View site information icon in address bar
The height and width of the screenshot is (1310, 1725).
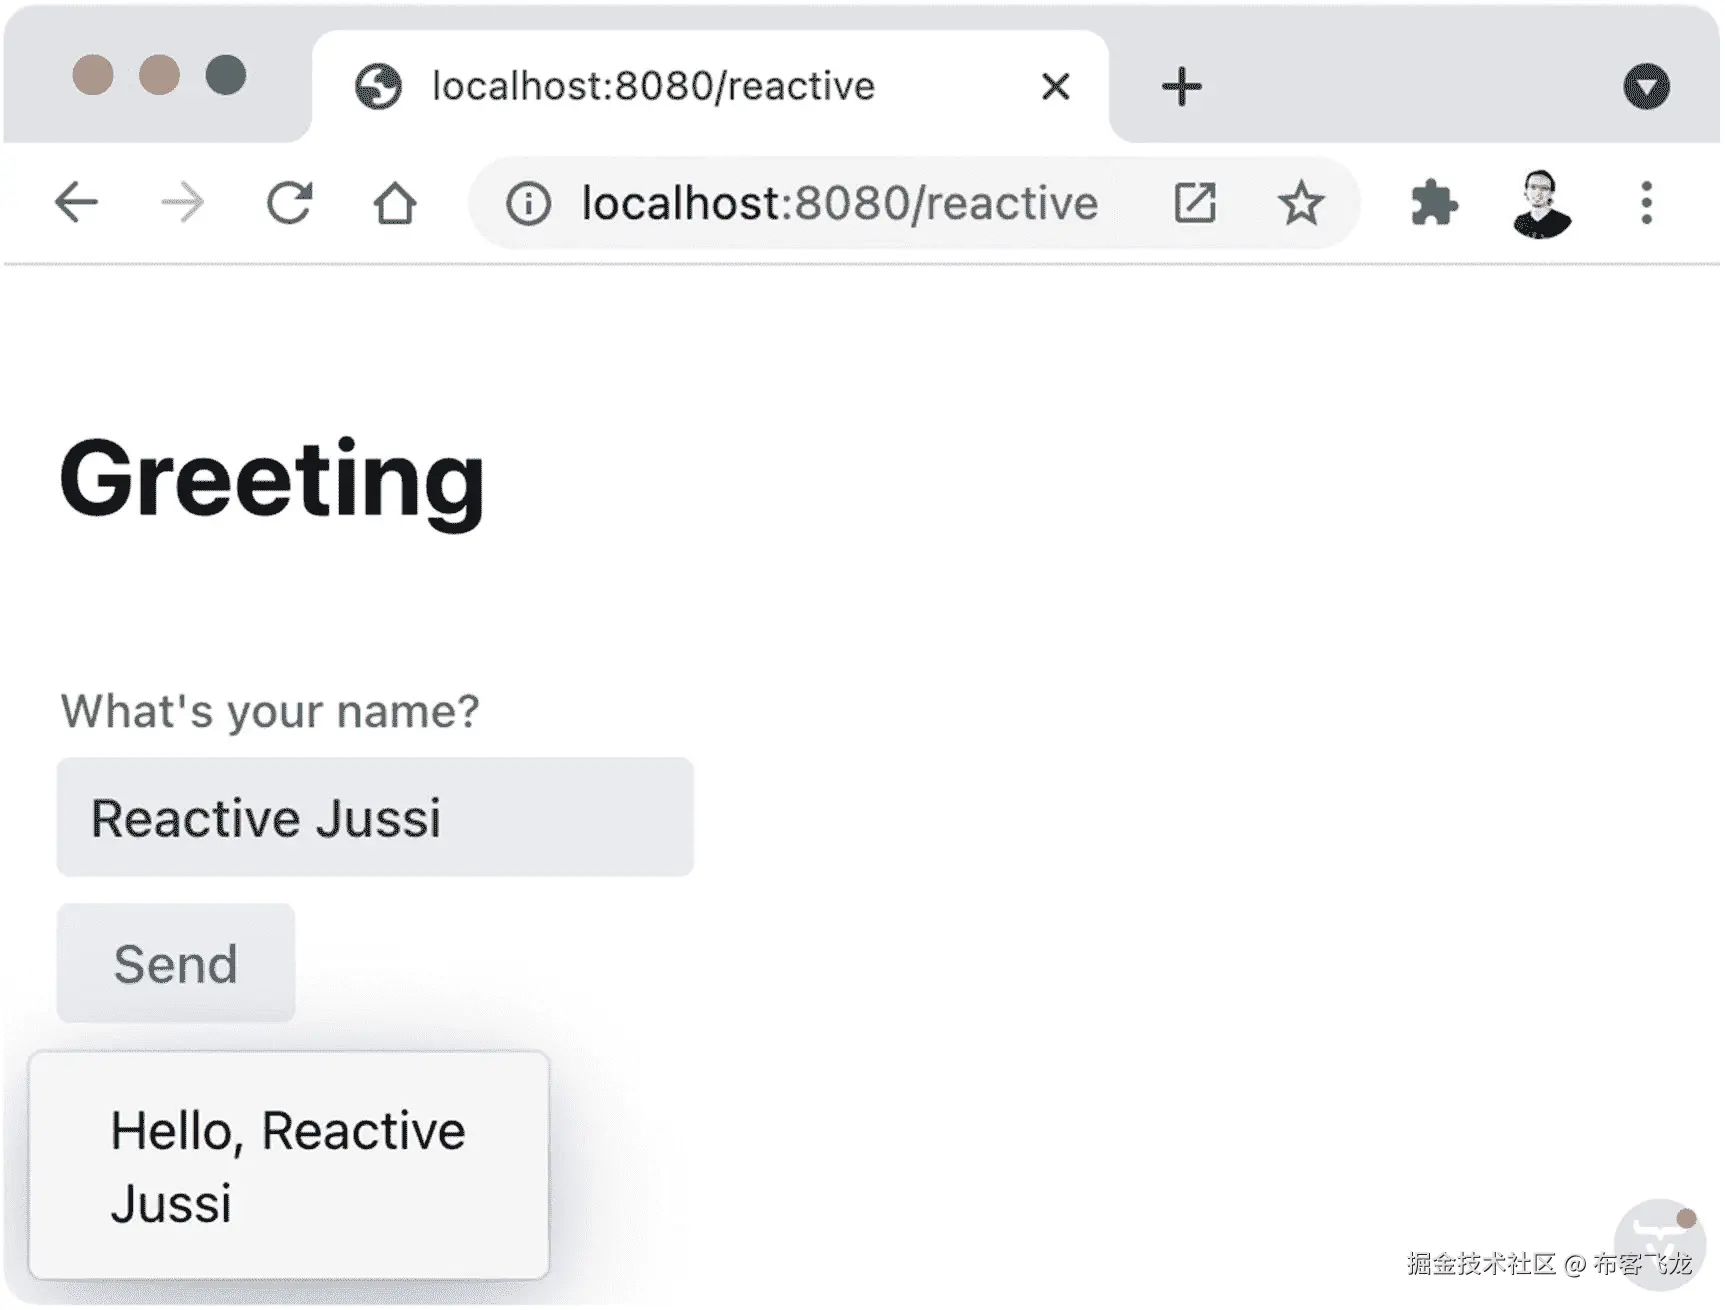528,204
